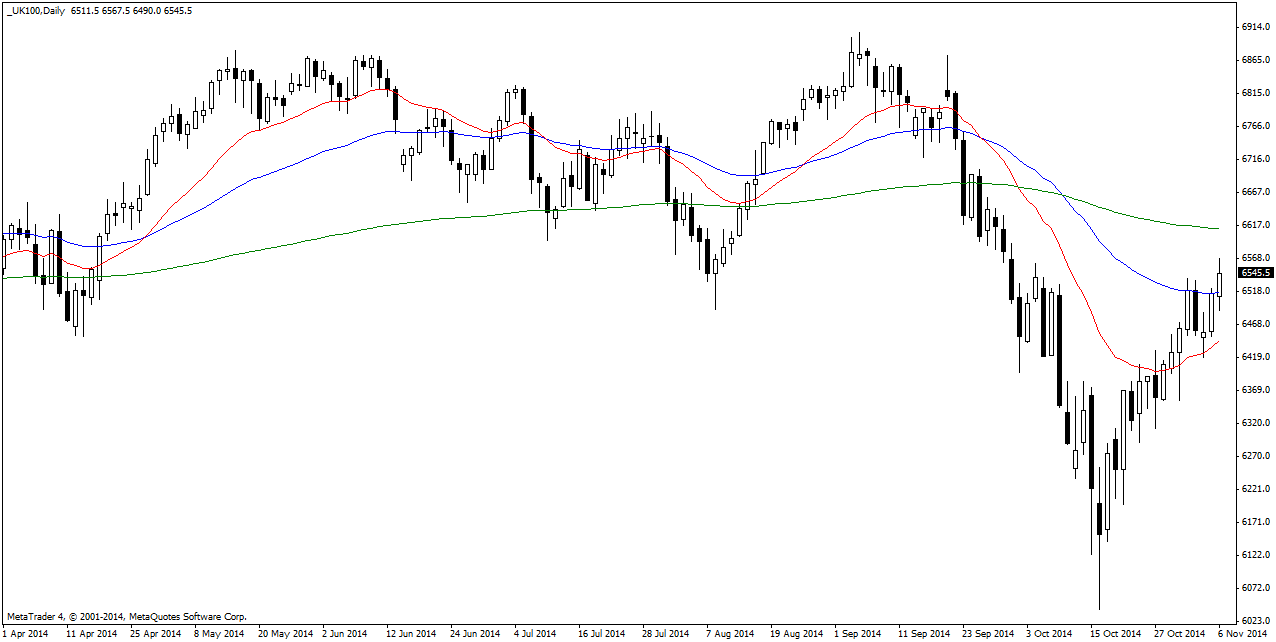Screen dimensions: 1276x642
Task: Click the 4 Jul 2014 date label
Action: (x=535, y=634)
